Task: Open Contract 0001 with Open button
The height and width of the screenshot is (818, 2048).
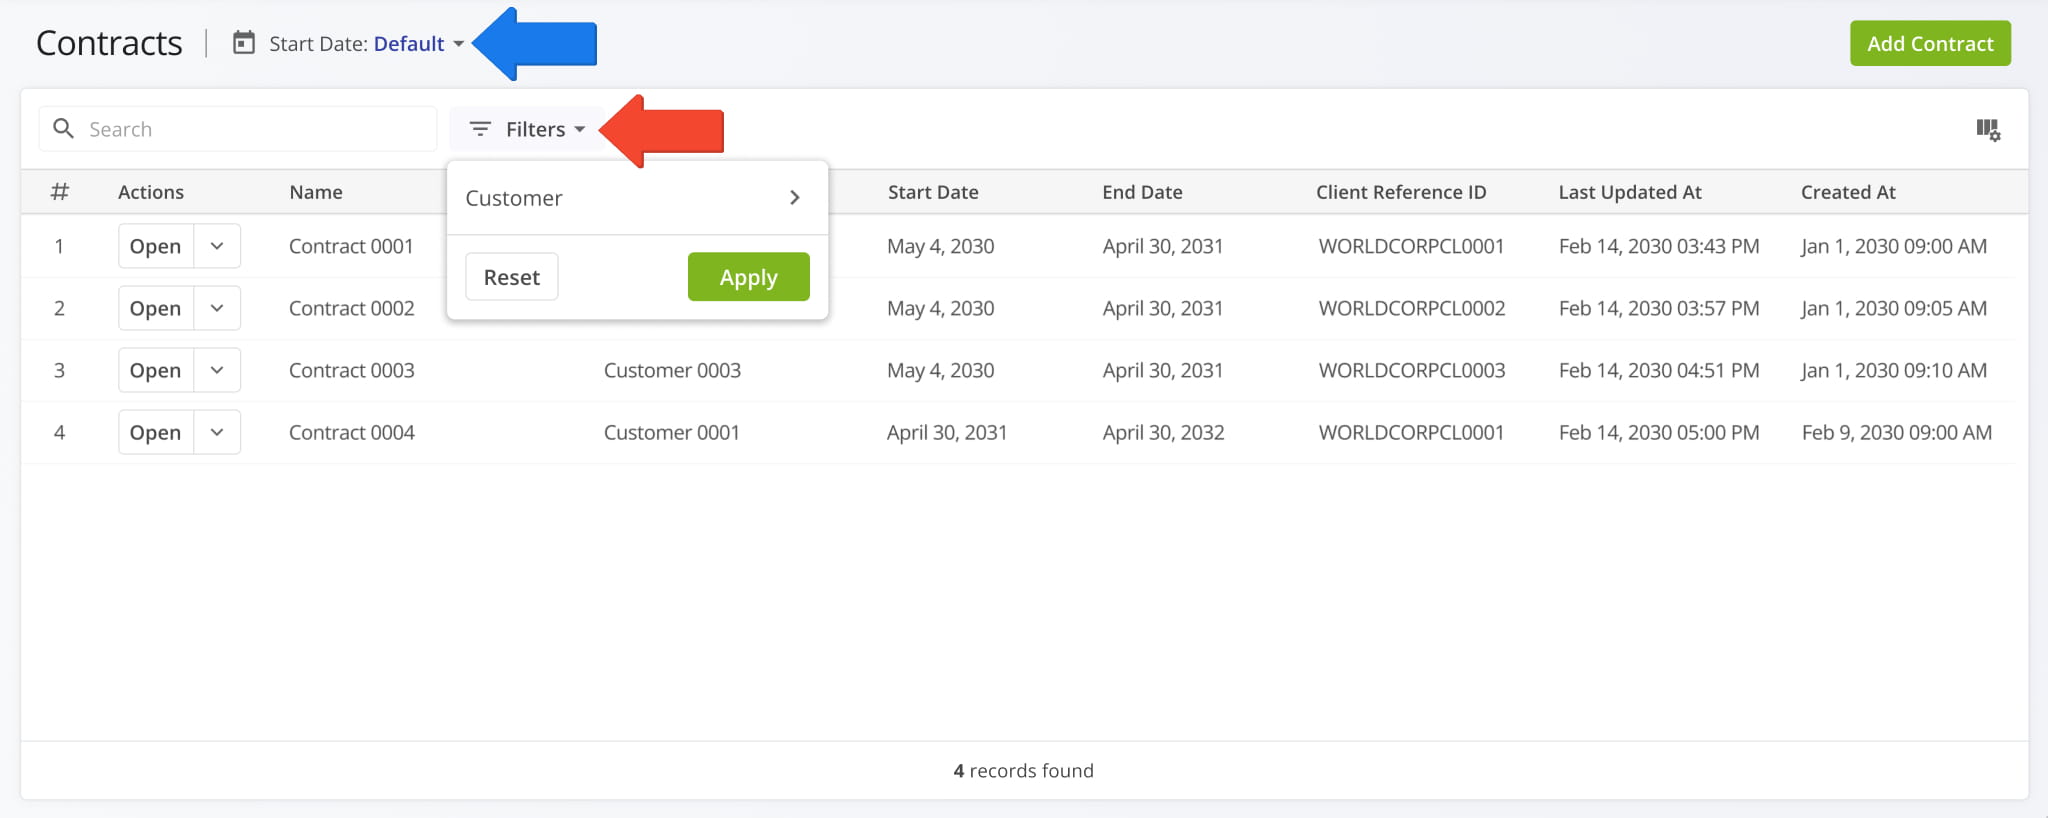Action: [x=156, y=246]
